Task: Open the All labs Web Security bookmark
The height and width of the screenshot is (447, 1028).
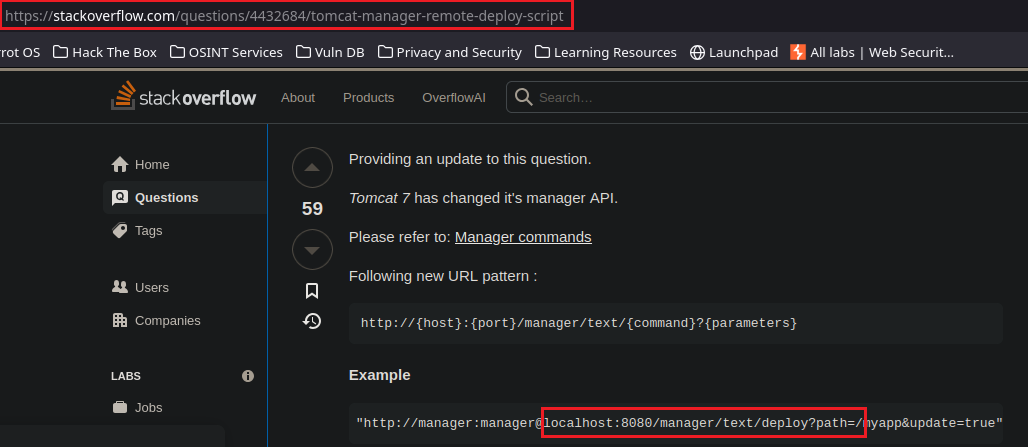Action: 871,52
